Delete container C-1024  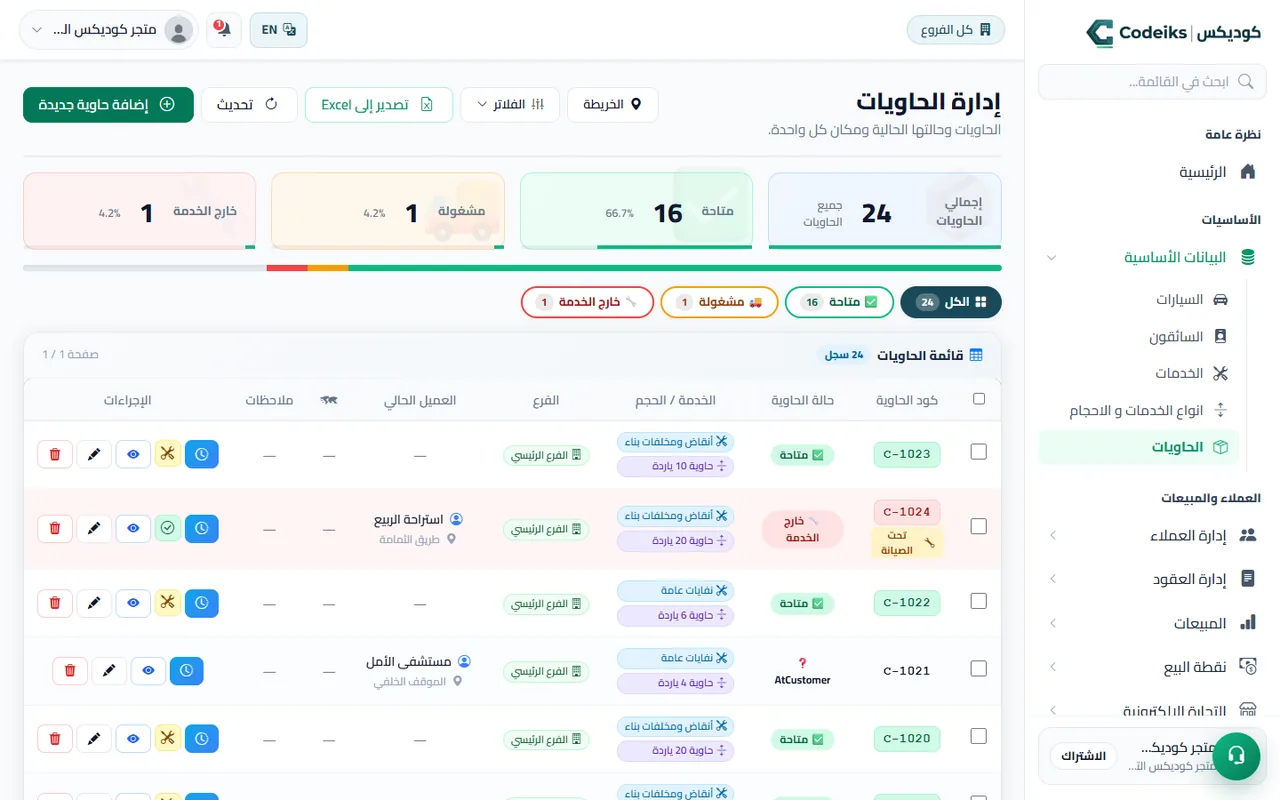[x=55, y=528]
